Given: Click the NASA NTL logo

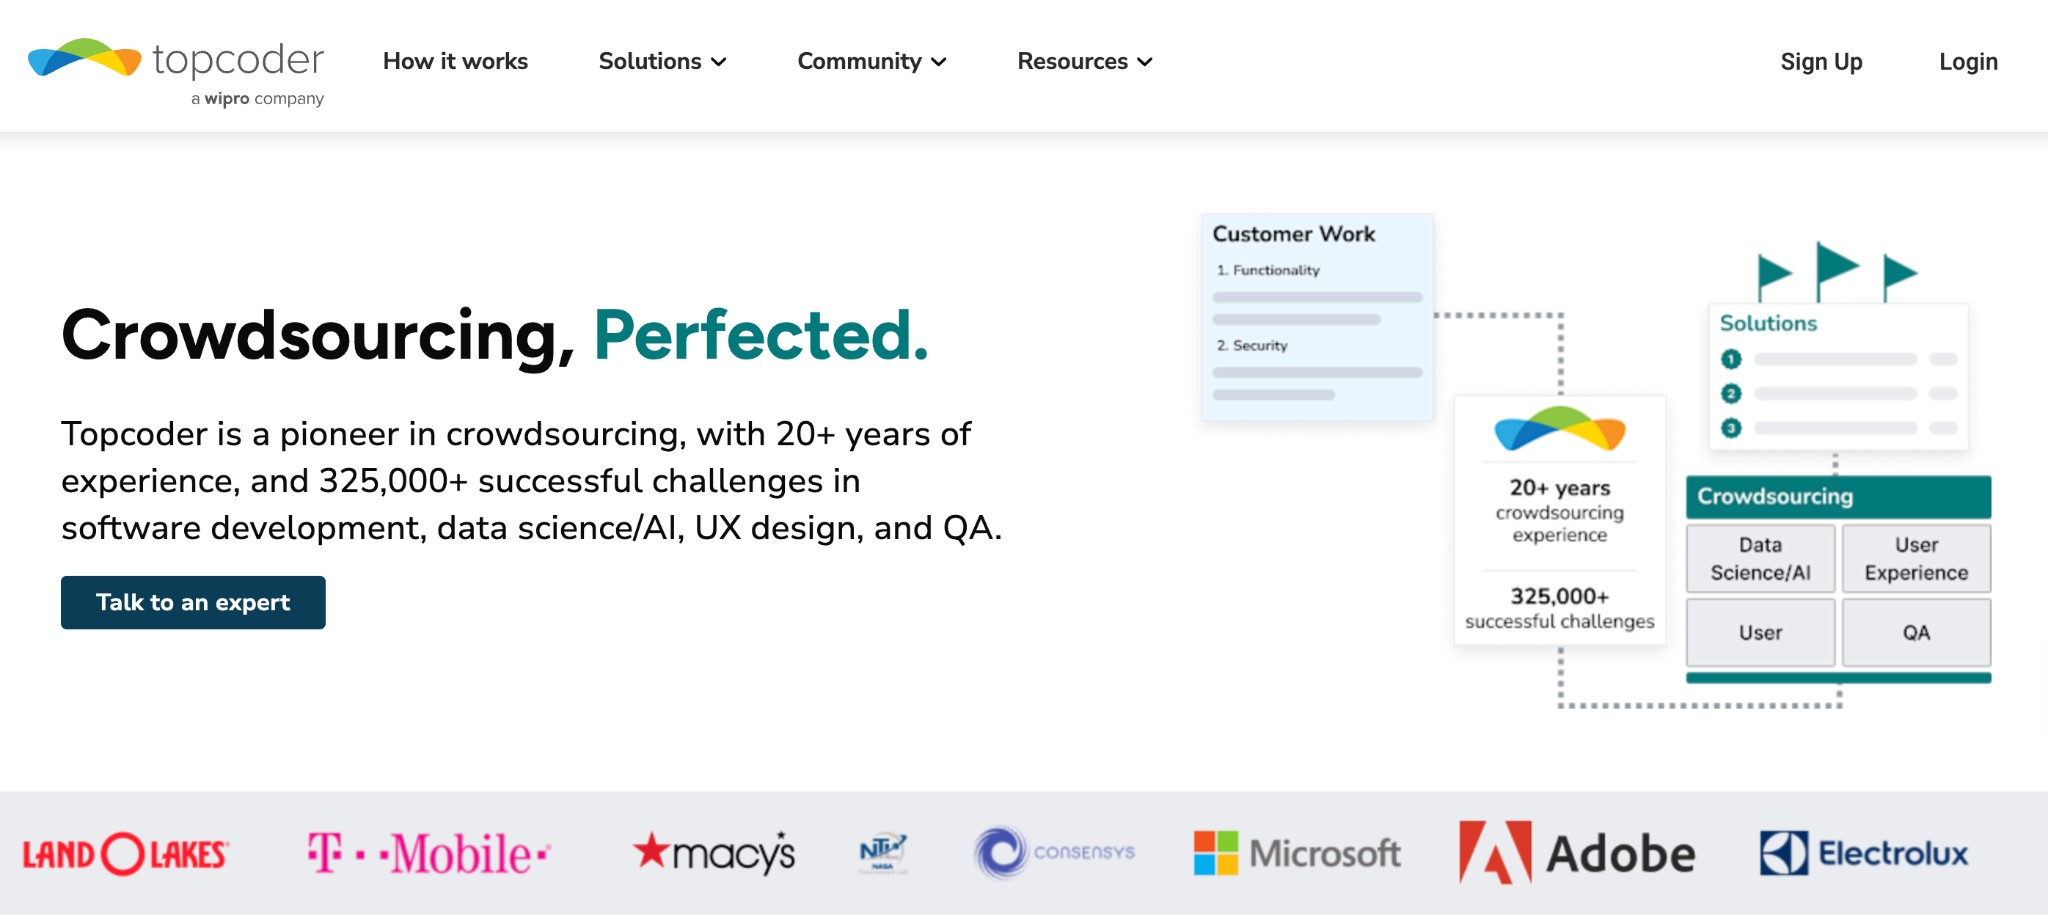Looking at the screenshot, I should (882, 853).
